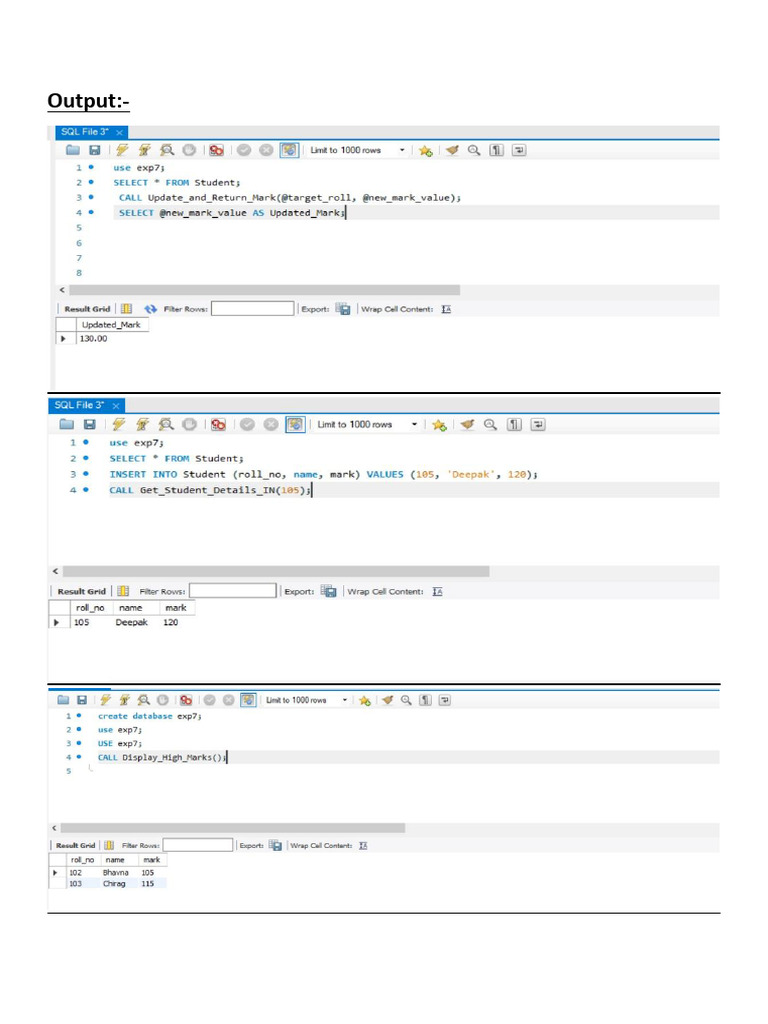Click horizontal scrollbar under Update_and_Return_Mark editor

264,290
